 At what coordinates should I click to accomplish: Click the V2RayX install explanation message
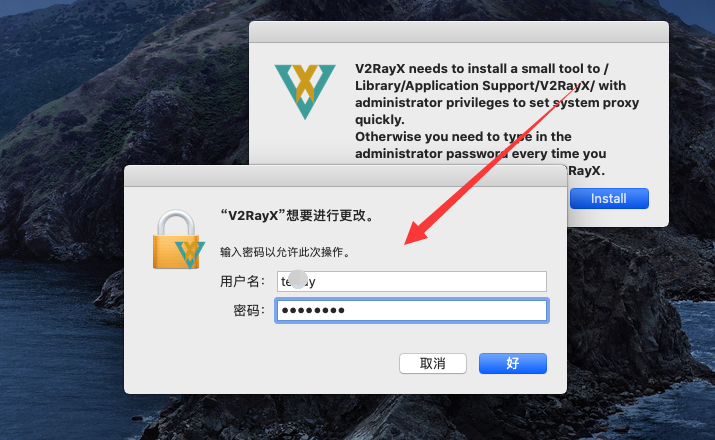coord(497,119)
